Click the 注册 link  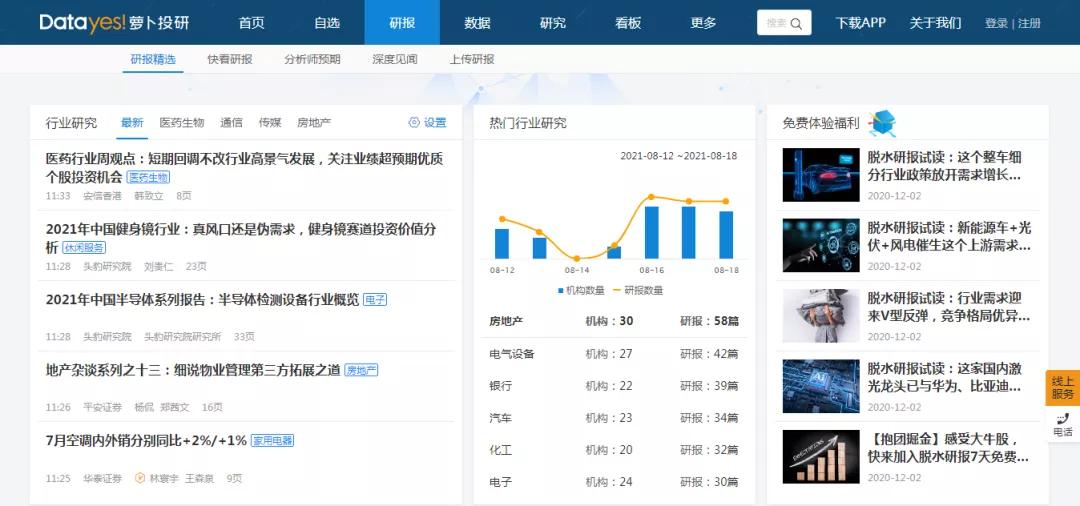[1029, 23]
